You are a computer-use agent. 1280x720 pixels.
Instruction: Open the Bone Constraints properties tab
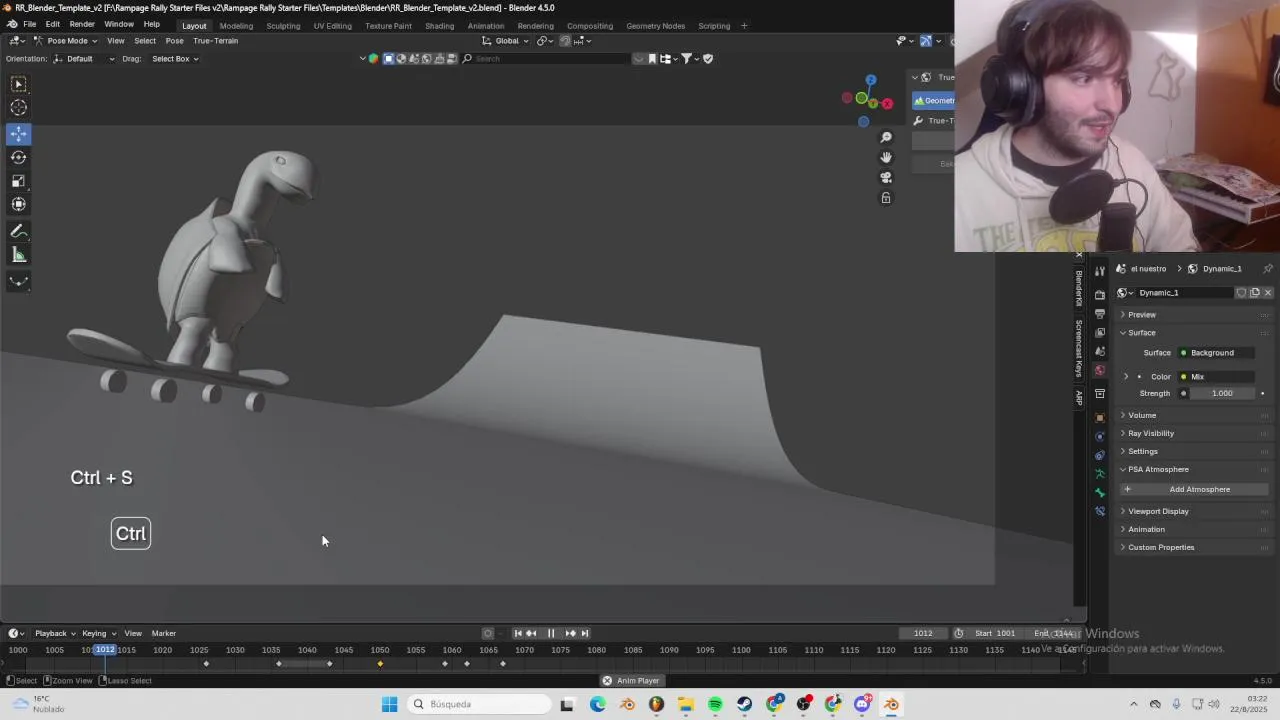pos(1100,511)
